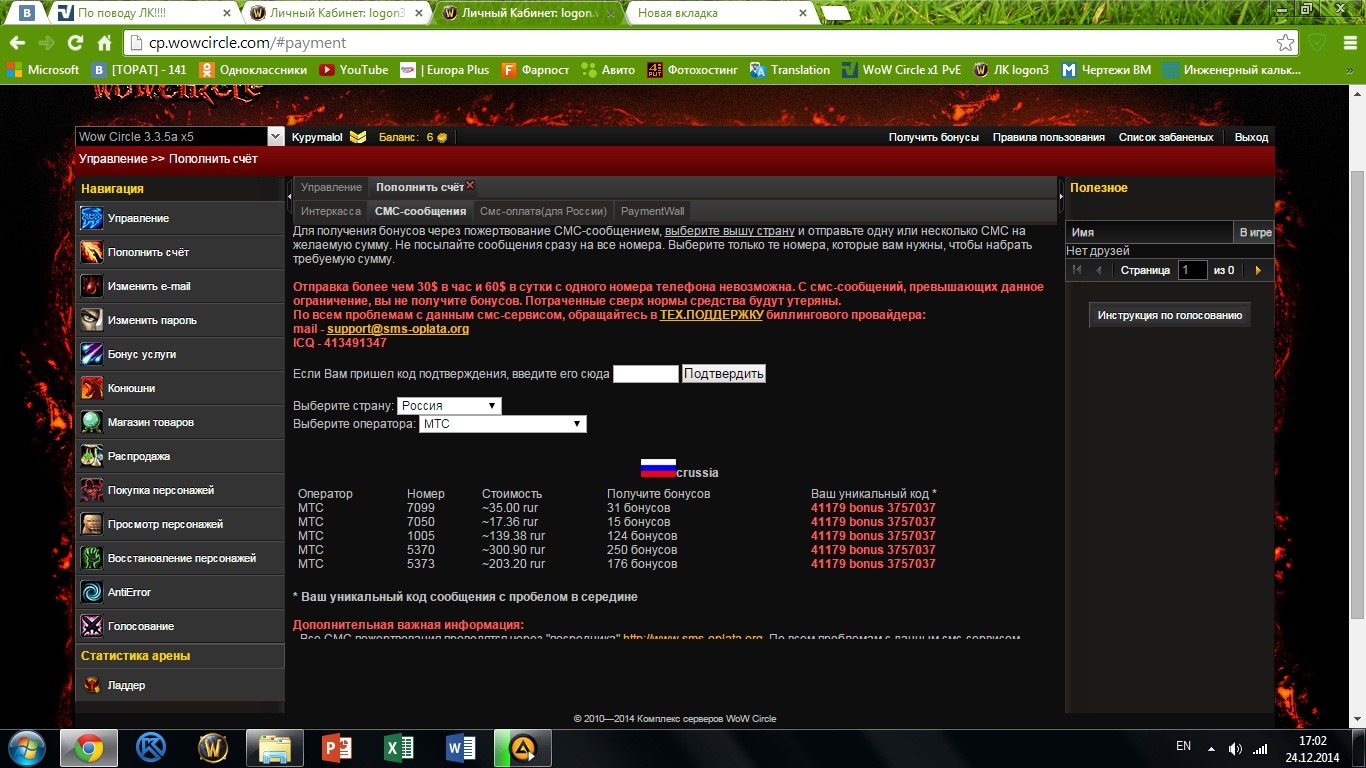Switch to the PaymentWall tab
Screen dimensions: 1366x768
[652, 211]
